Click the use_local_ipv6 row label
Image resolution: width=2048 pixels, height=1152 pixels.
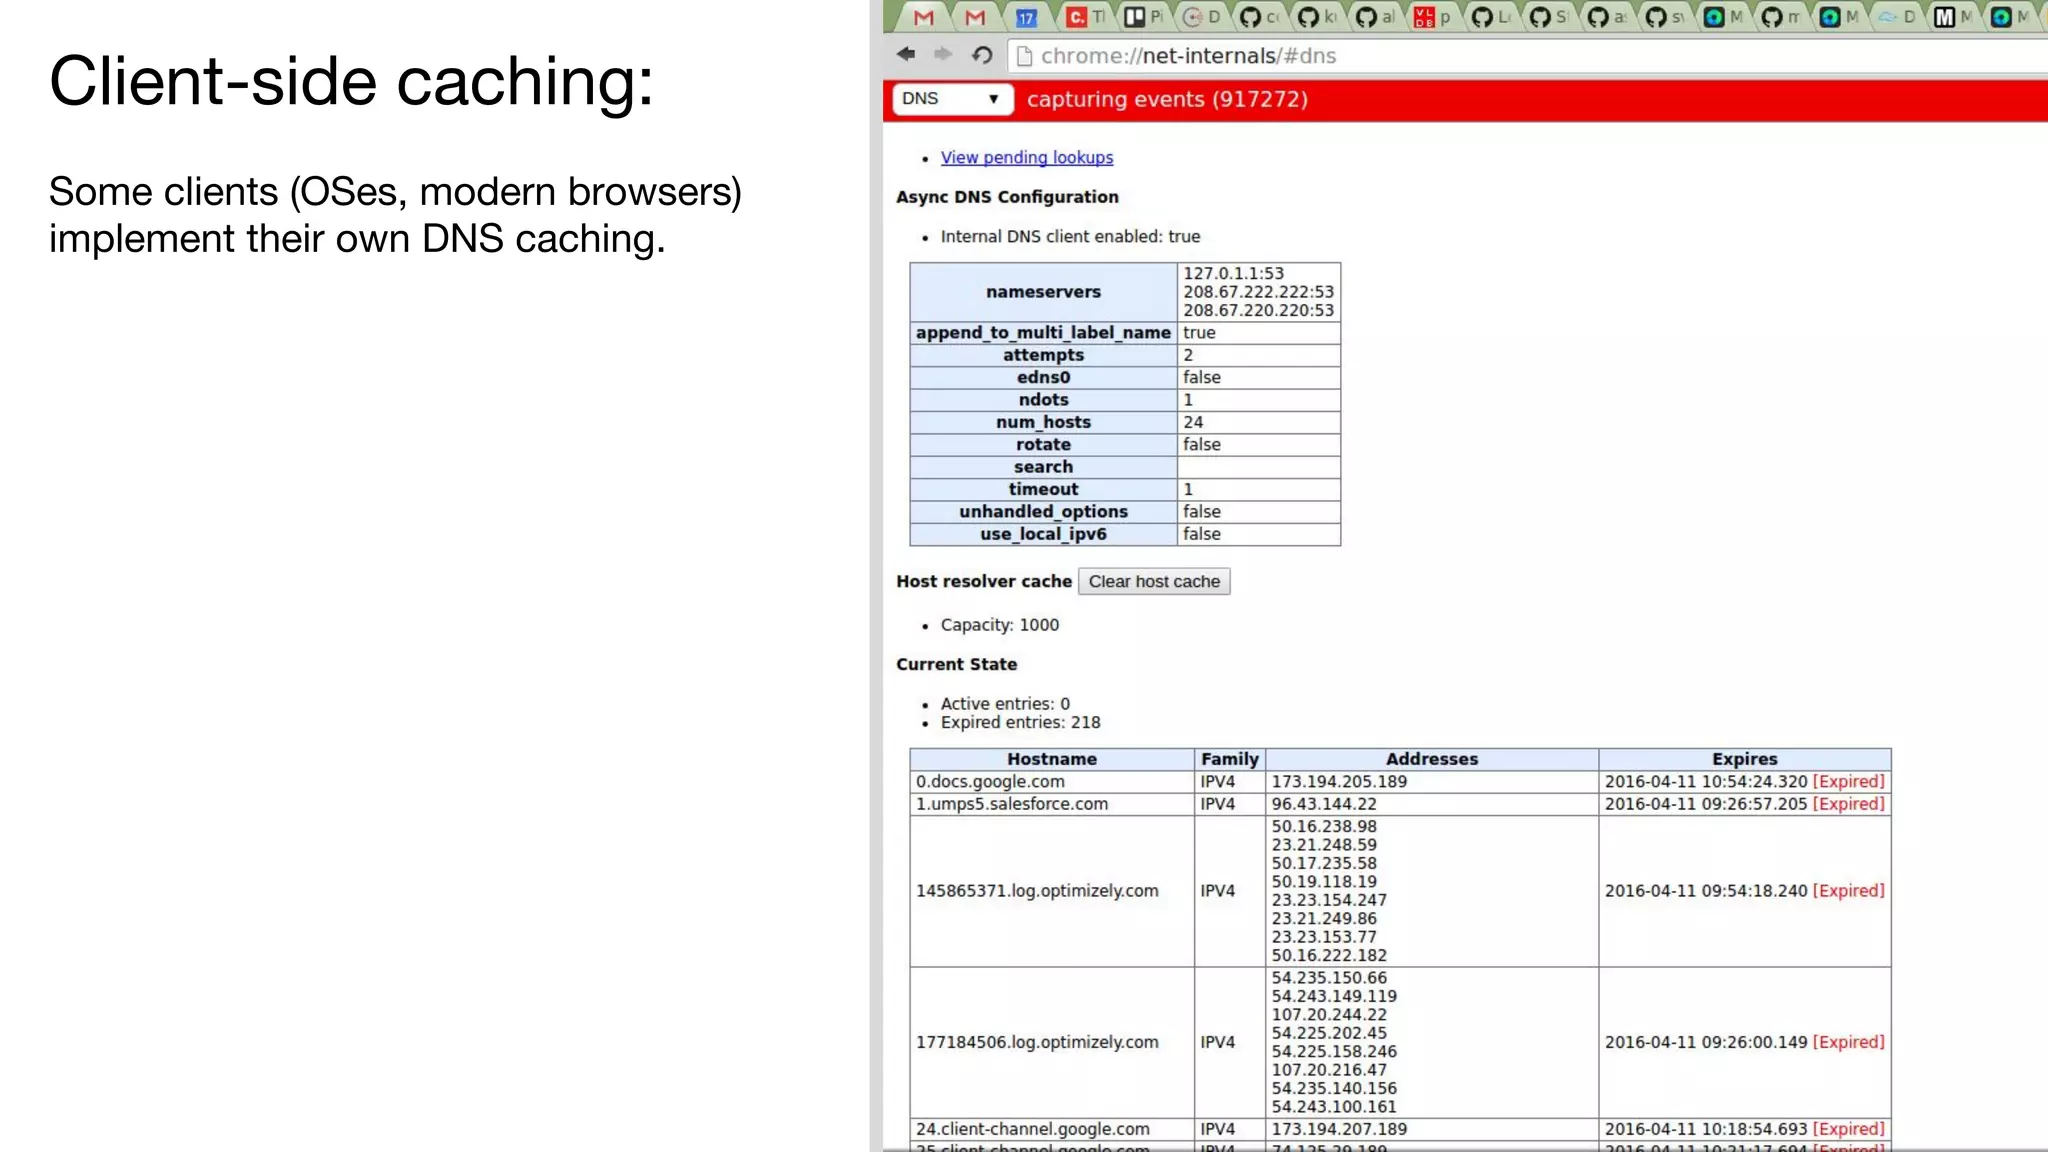[1043, 534]
